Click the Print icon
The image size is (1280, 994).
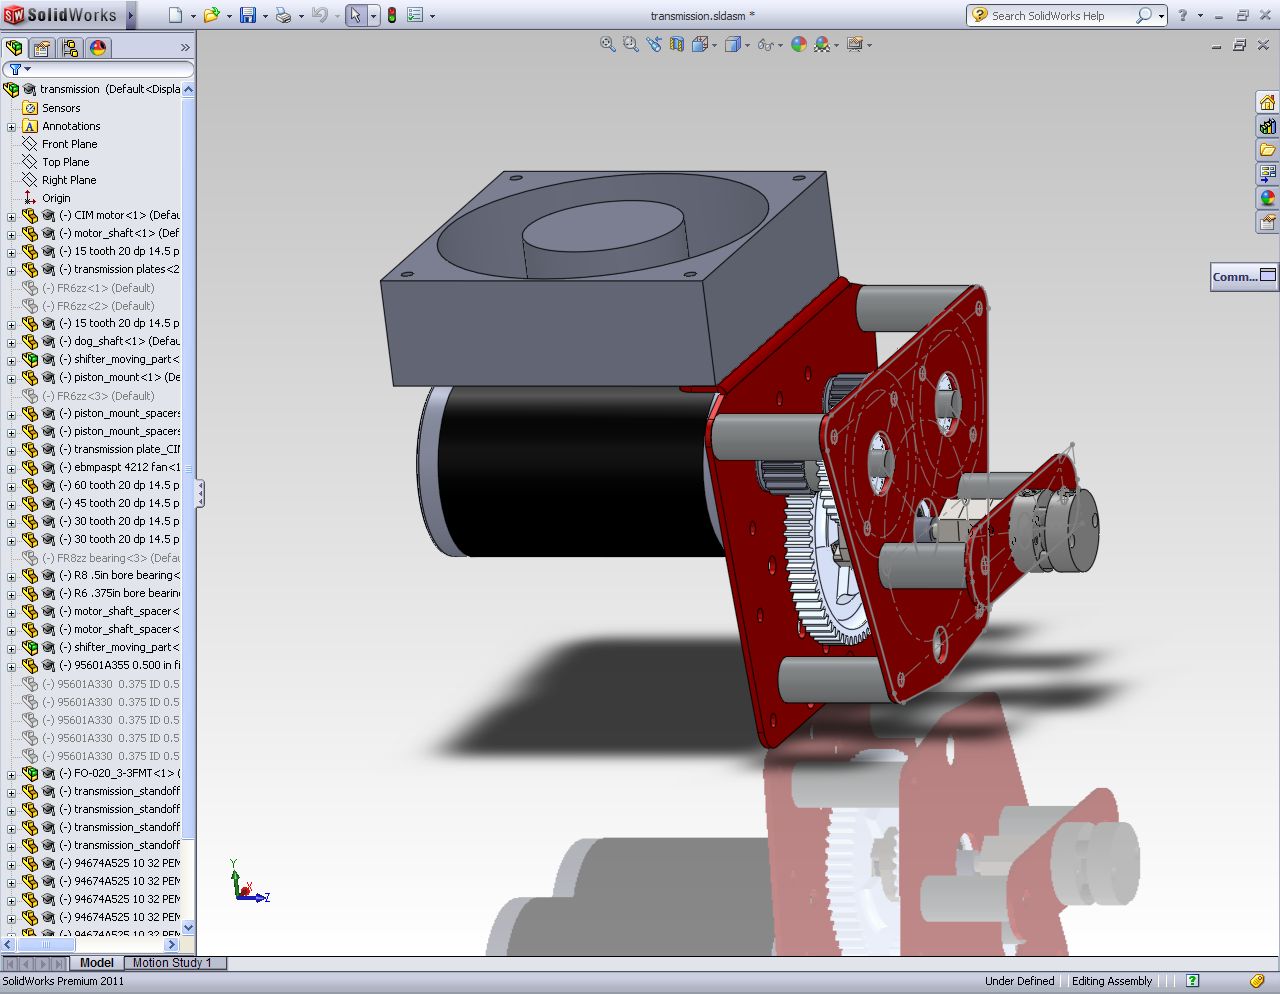tap(283, 15)
